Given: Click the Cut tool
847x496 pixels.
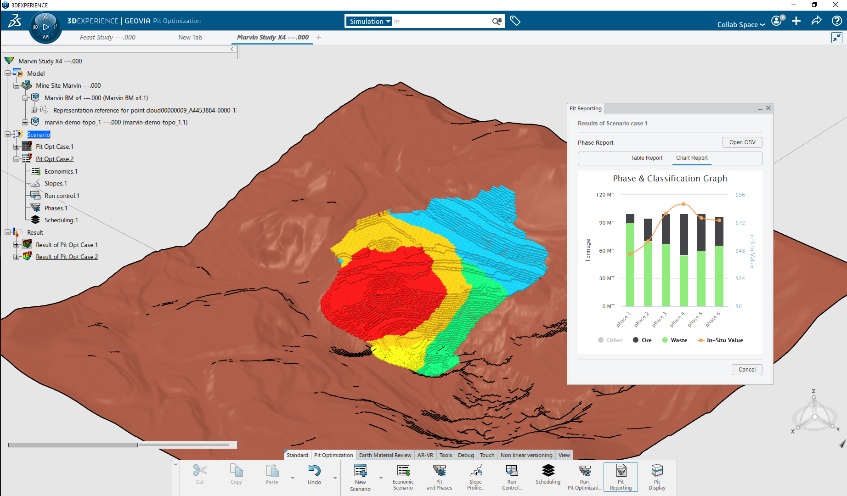Looking at the screenshot, I should 200,474.
